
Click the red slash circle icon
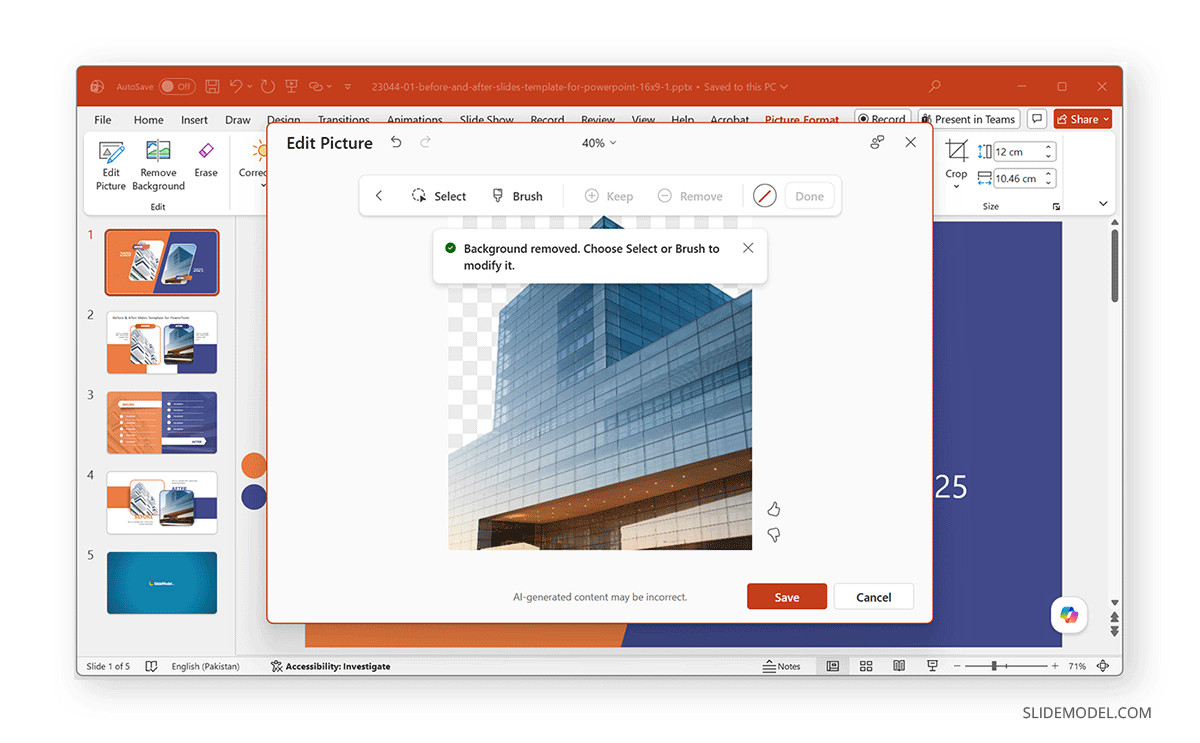point(765,196)
